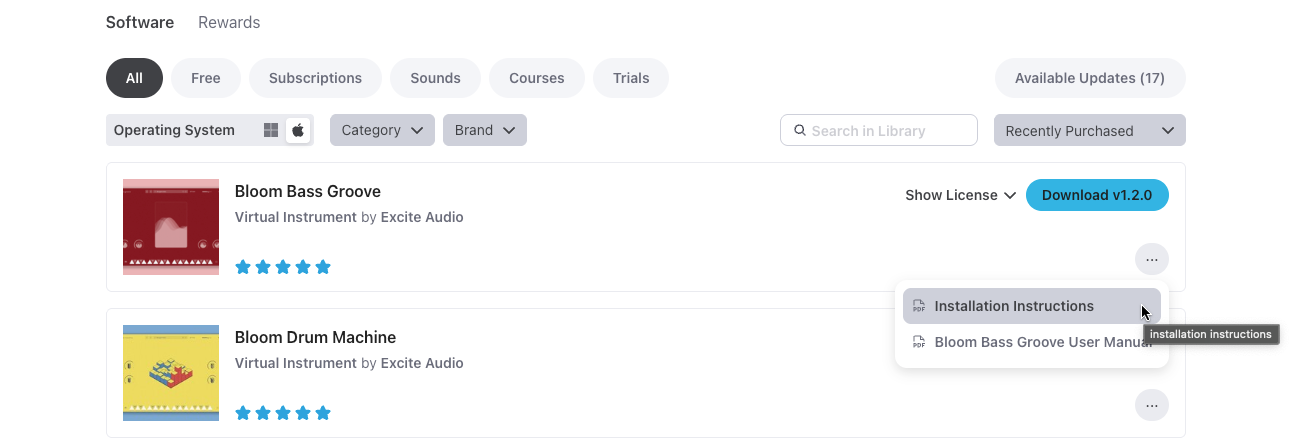Rate Bloom Drum Machine with the fifth star
The height and width of the screenshot is (446, 1296).
(323, 413)
